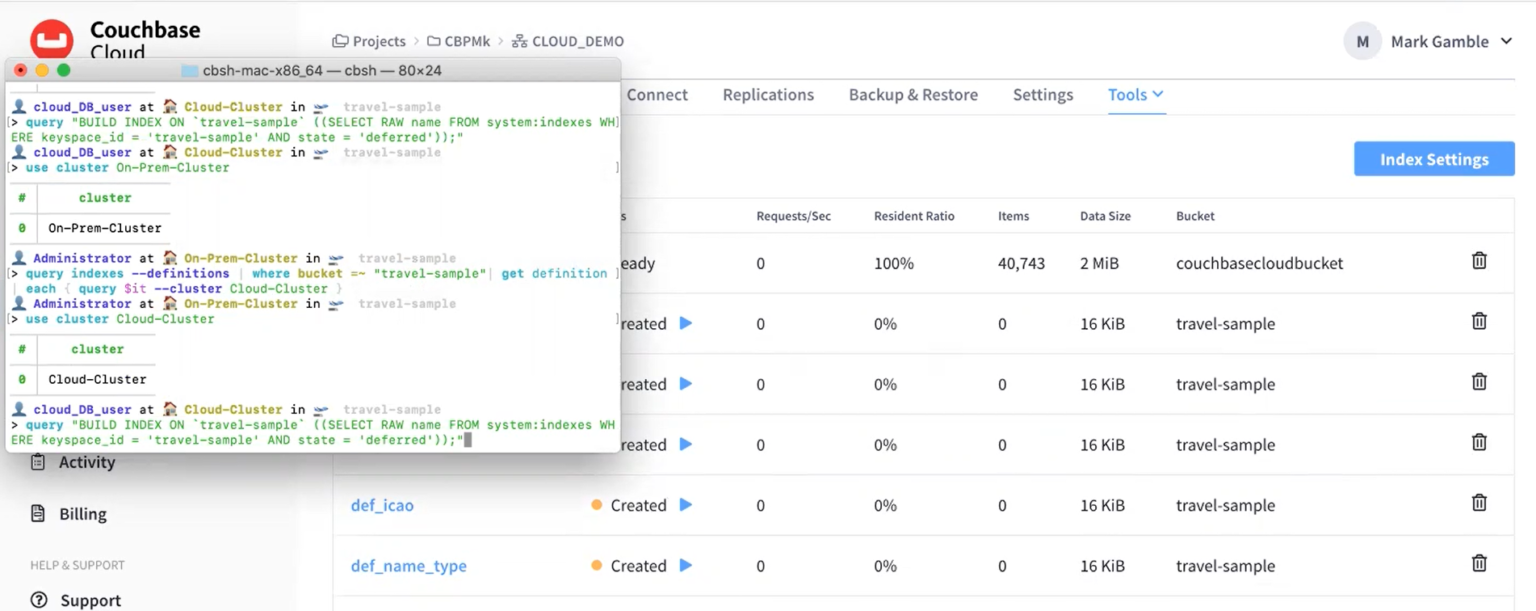Viewport: 1536px width, 611px height.
Task: Click the trash icon for the couchbasecloudbucket index
Action: [1479, 260]
